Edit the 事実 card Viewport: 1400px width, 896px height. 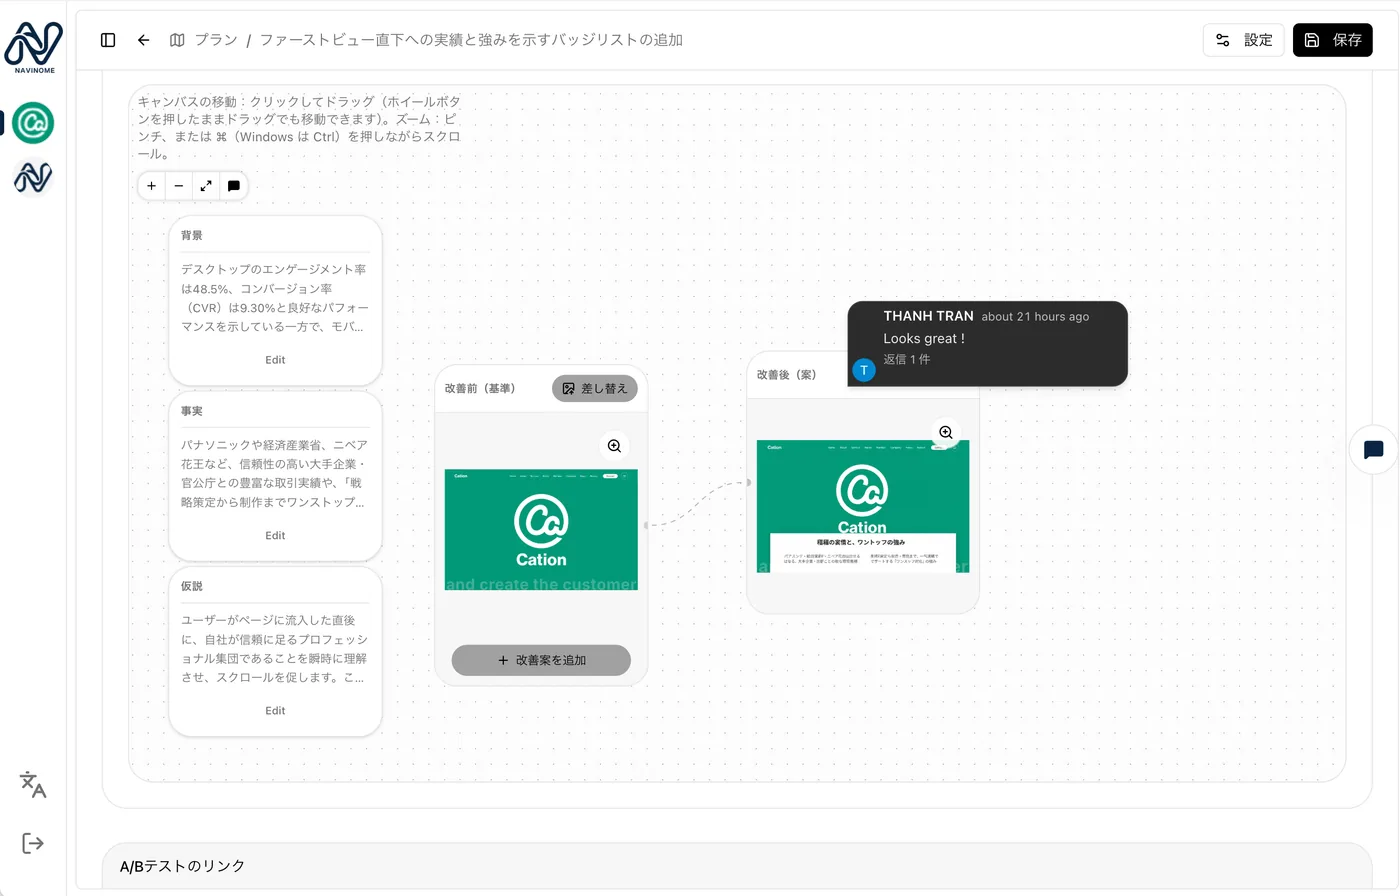275,536
